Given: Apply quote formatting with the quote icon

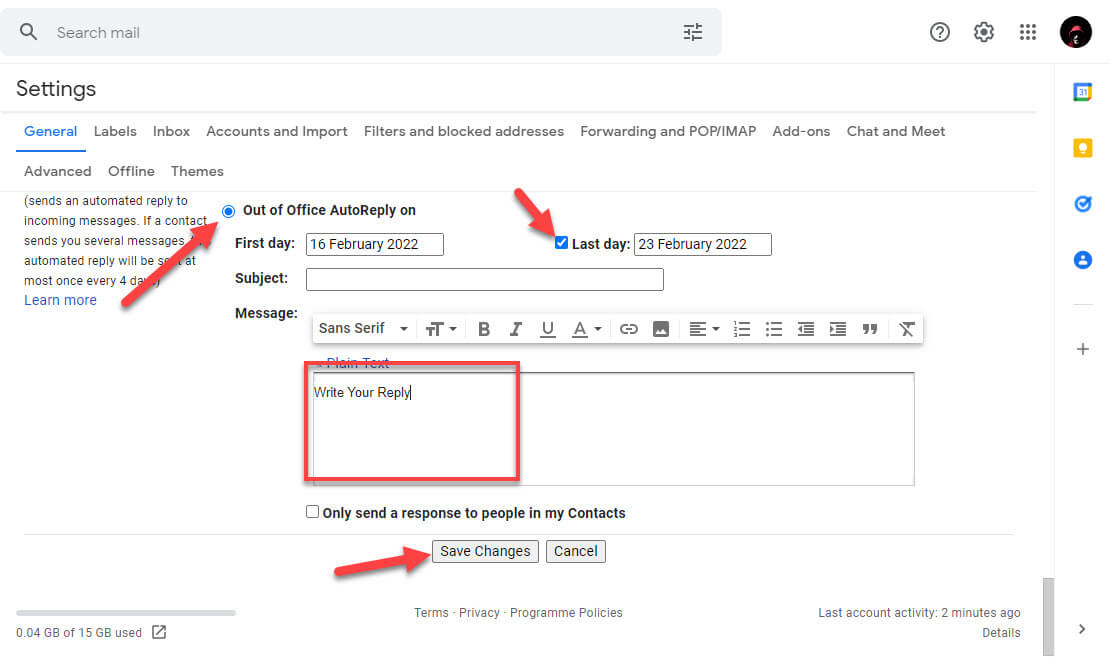Looking at the screenshot, I should [x=870, y=329].
